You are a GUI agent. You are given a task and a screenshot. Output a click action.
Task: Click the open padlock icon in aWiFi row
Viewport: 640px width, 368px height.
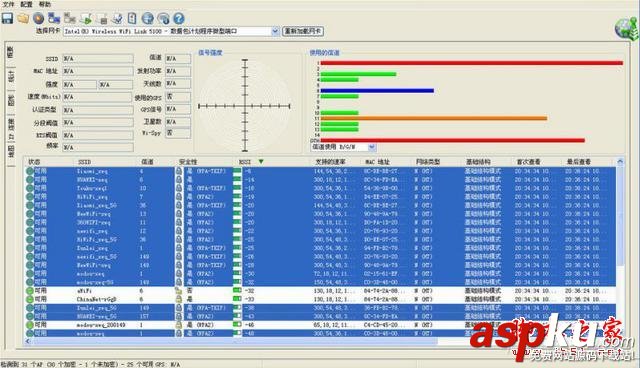179,291
